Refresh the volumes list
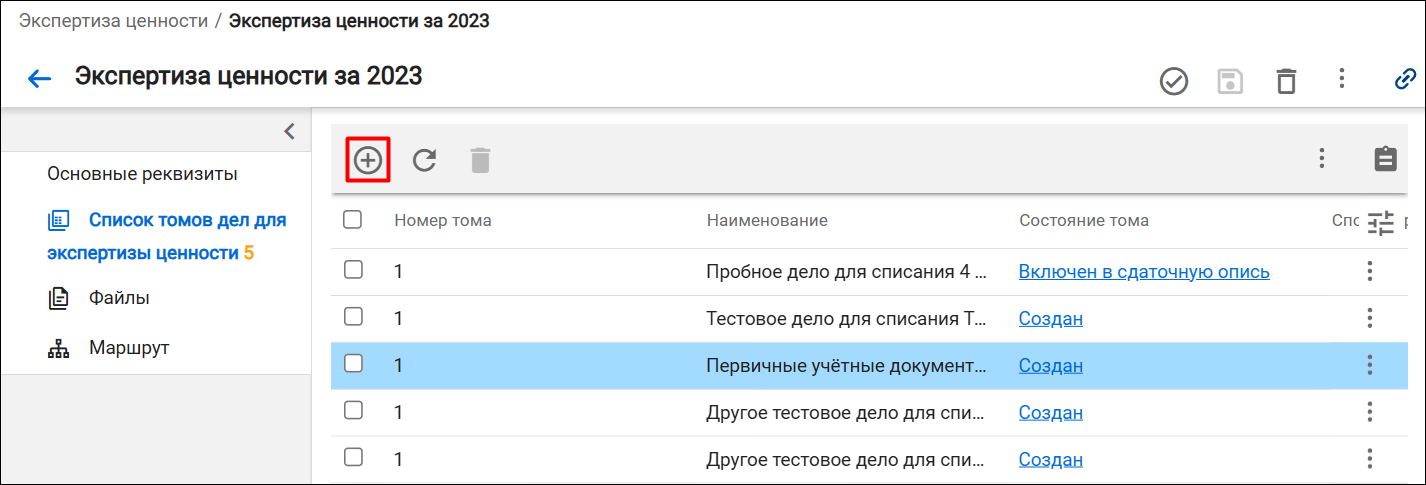Viewport: 1426px width, 485px height. (425, 160)
